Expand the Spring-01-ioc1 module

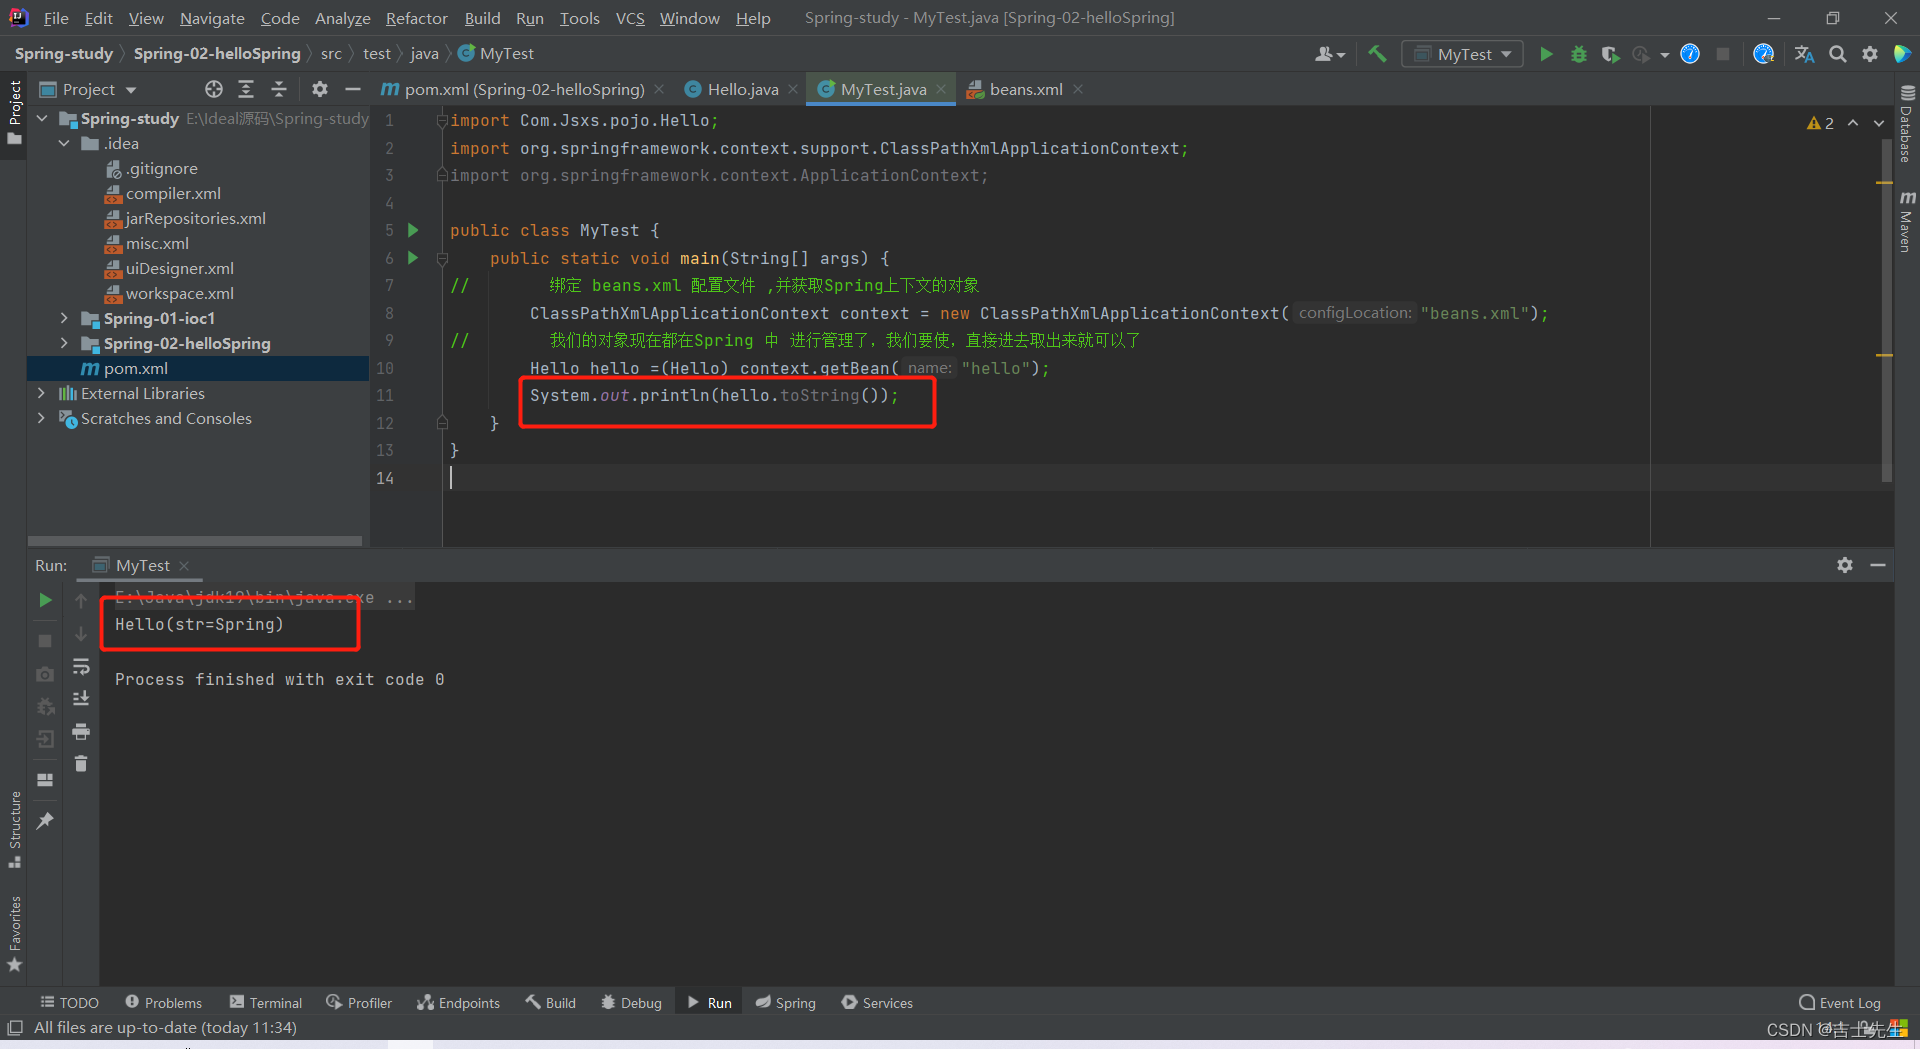(x=65, y=318)
